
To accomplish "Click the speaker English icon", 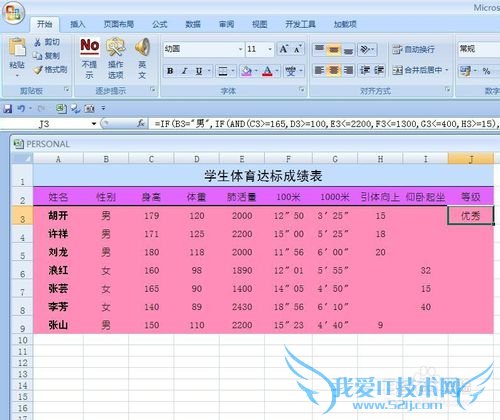I will (x=142, y=47).
